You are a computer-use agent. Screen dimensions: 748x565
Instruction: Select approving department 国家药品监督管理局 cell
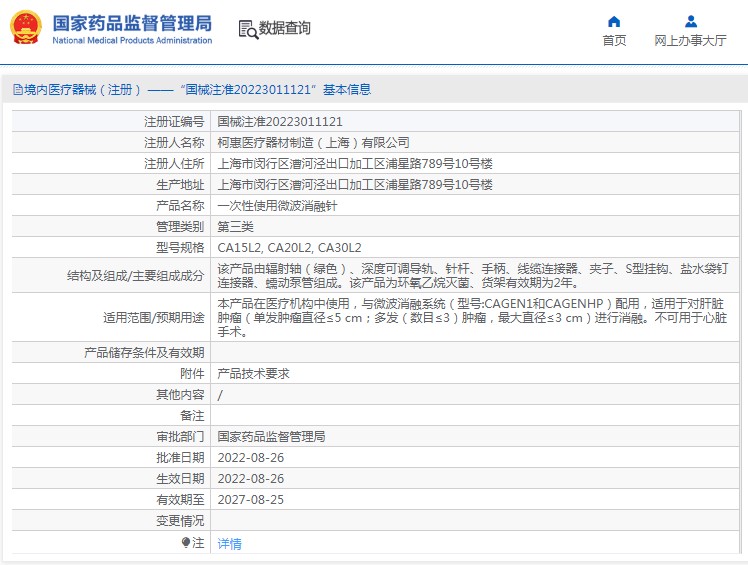coord(271,437)
